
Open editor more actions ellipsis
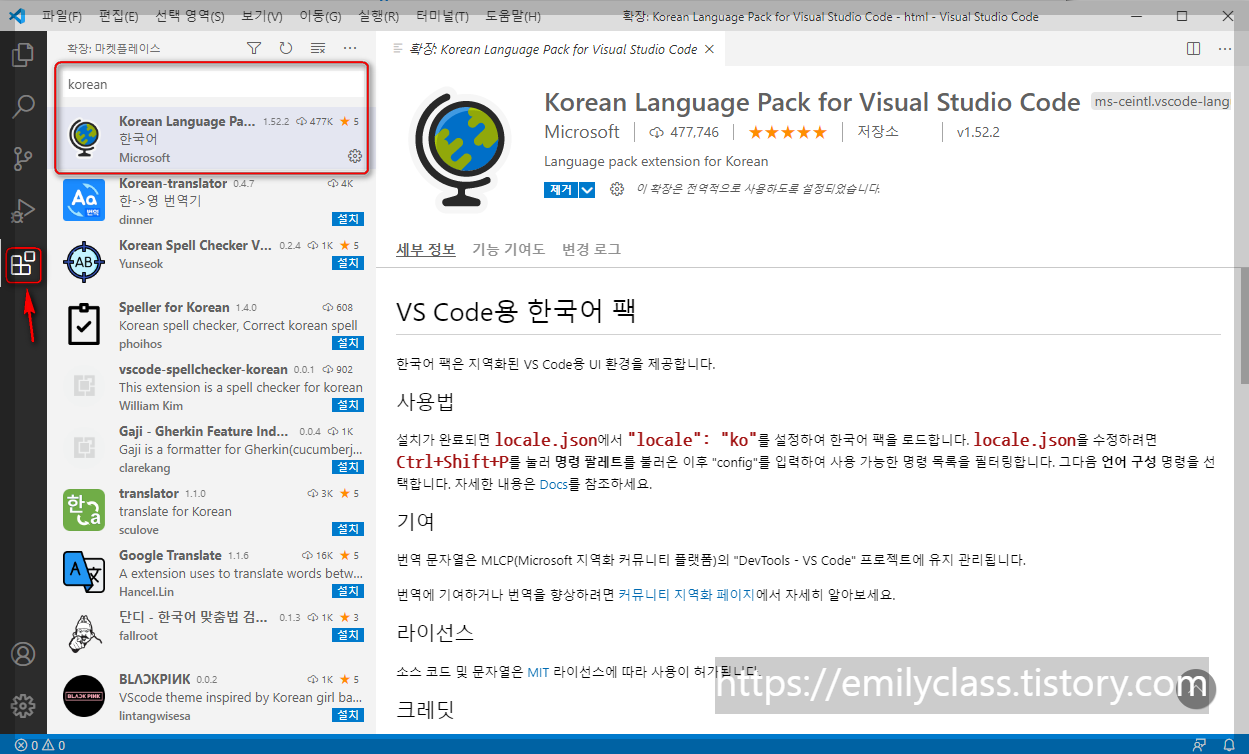click(1226, 48)
